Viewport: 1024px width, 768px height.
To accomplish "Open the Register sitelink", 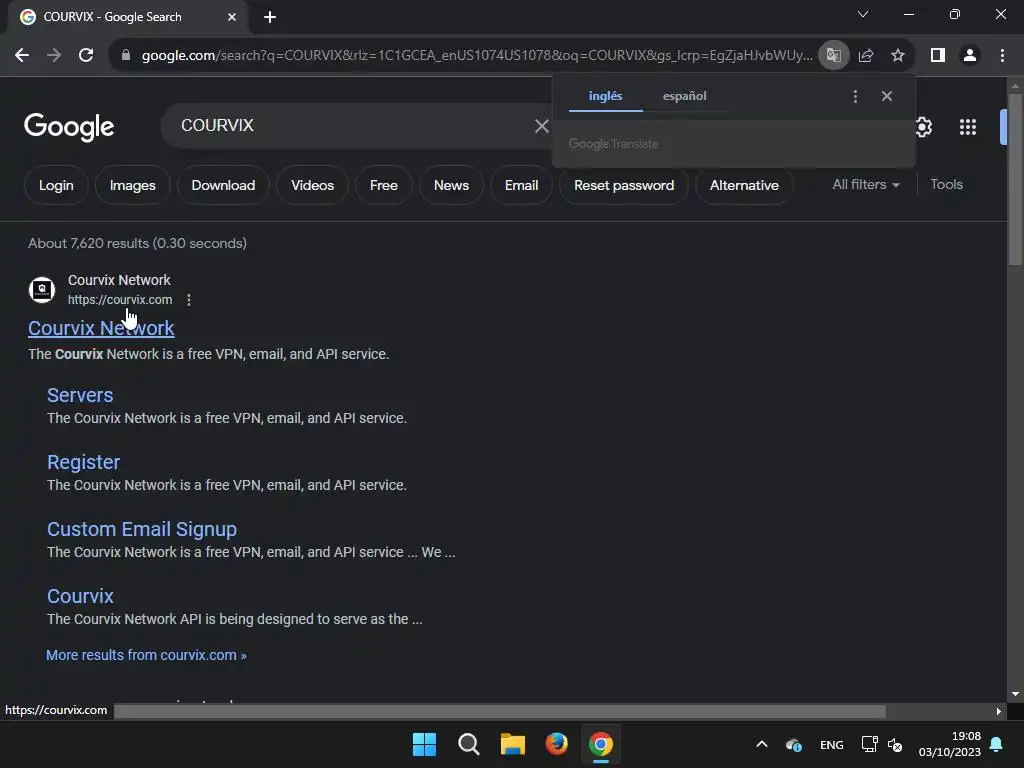I will [84, 462].
